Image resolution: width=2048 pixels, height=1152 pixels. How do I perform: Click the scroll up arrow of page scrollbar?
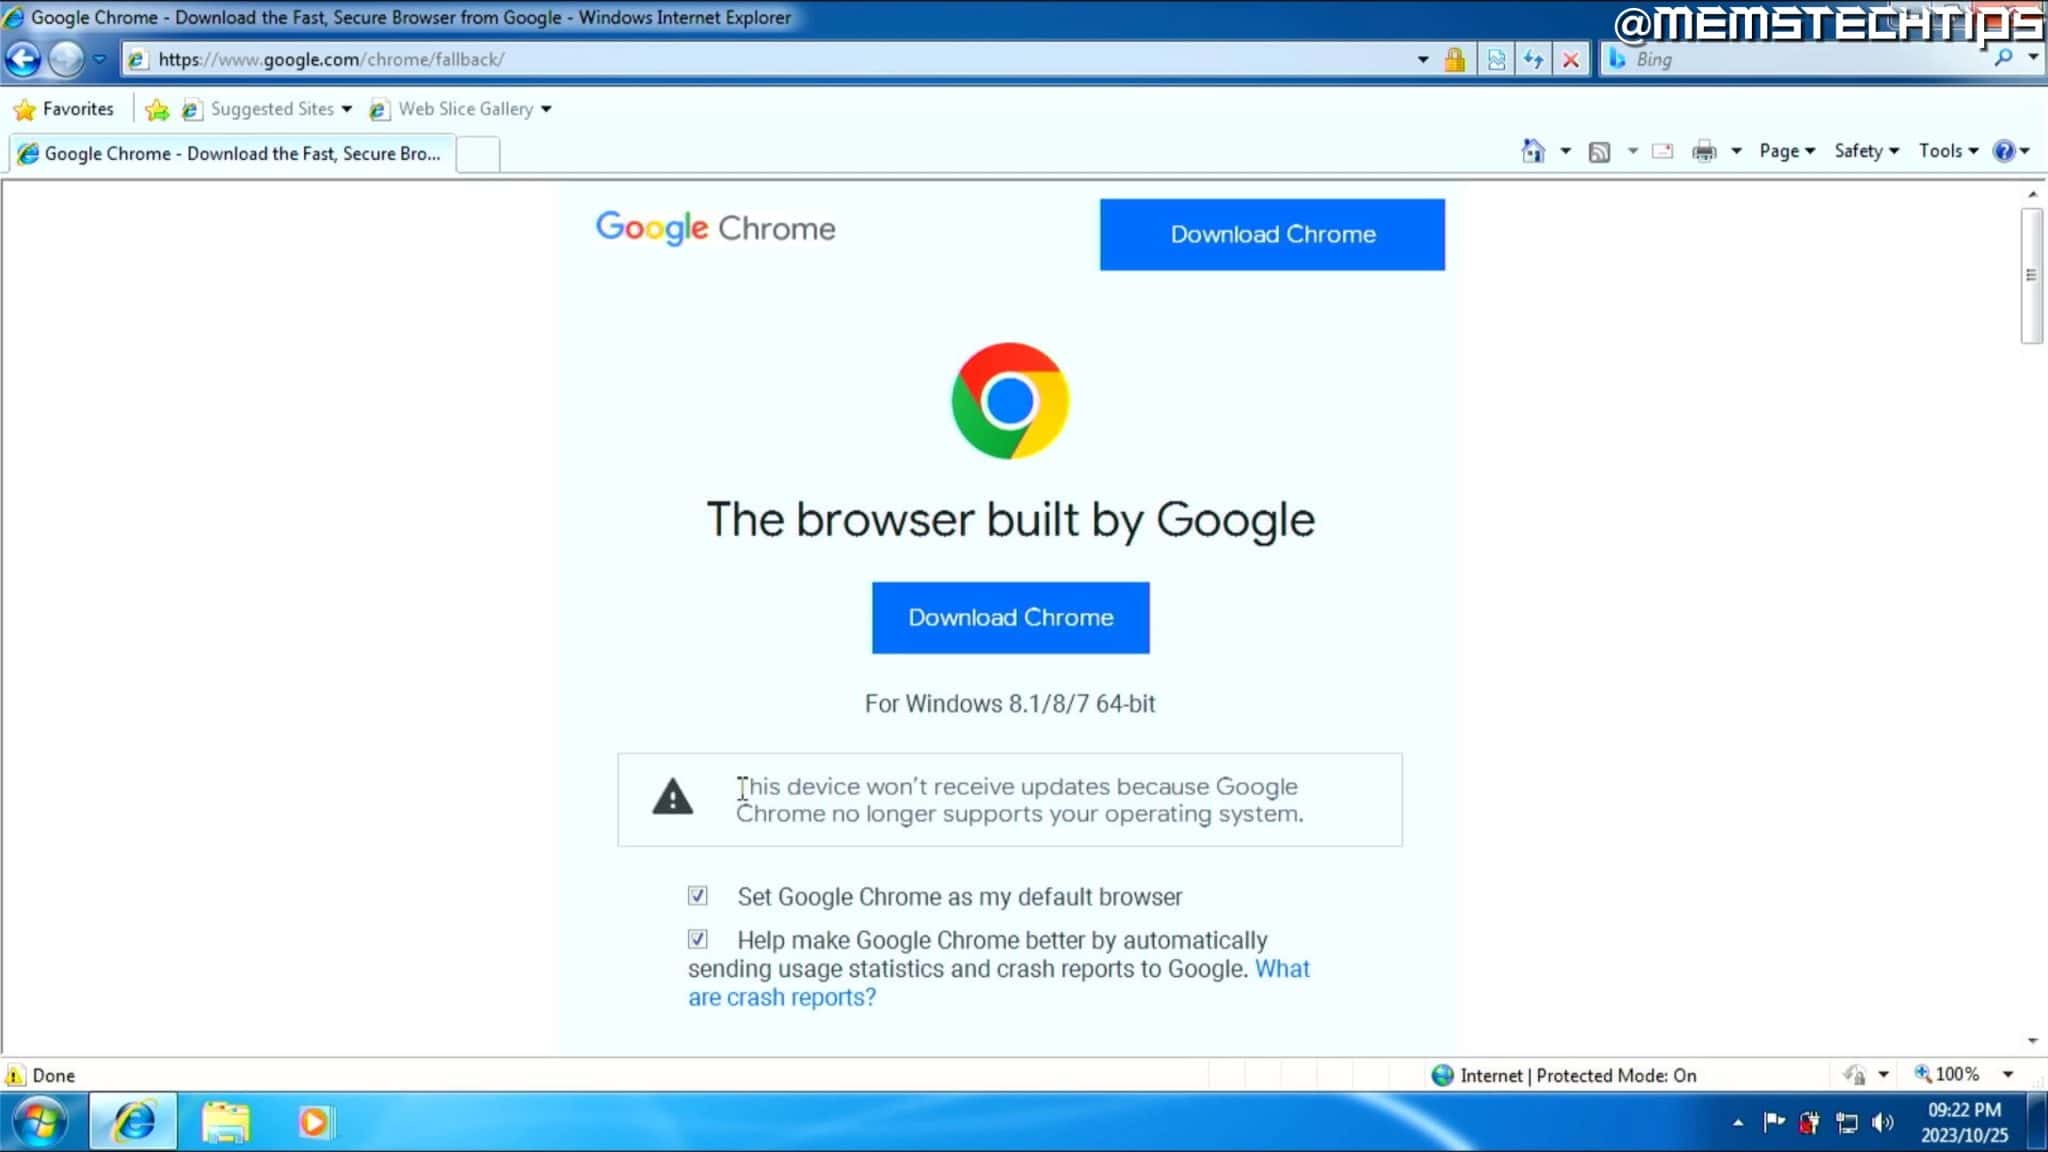tap(2032, 194)
